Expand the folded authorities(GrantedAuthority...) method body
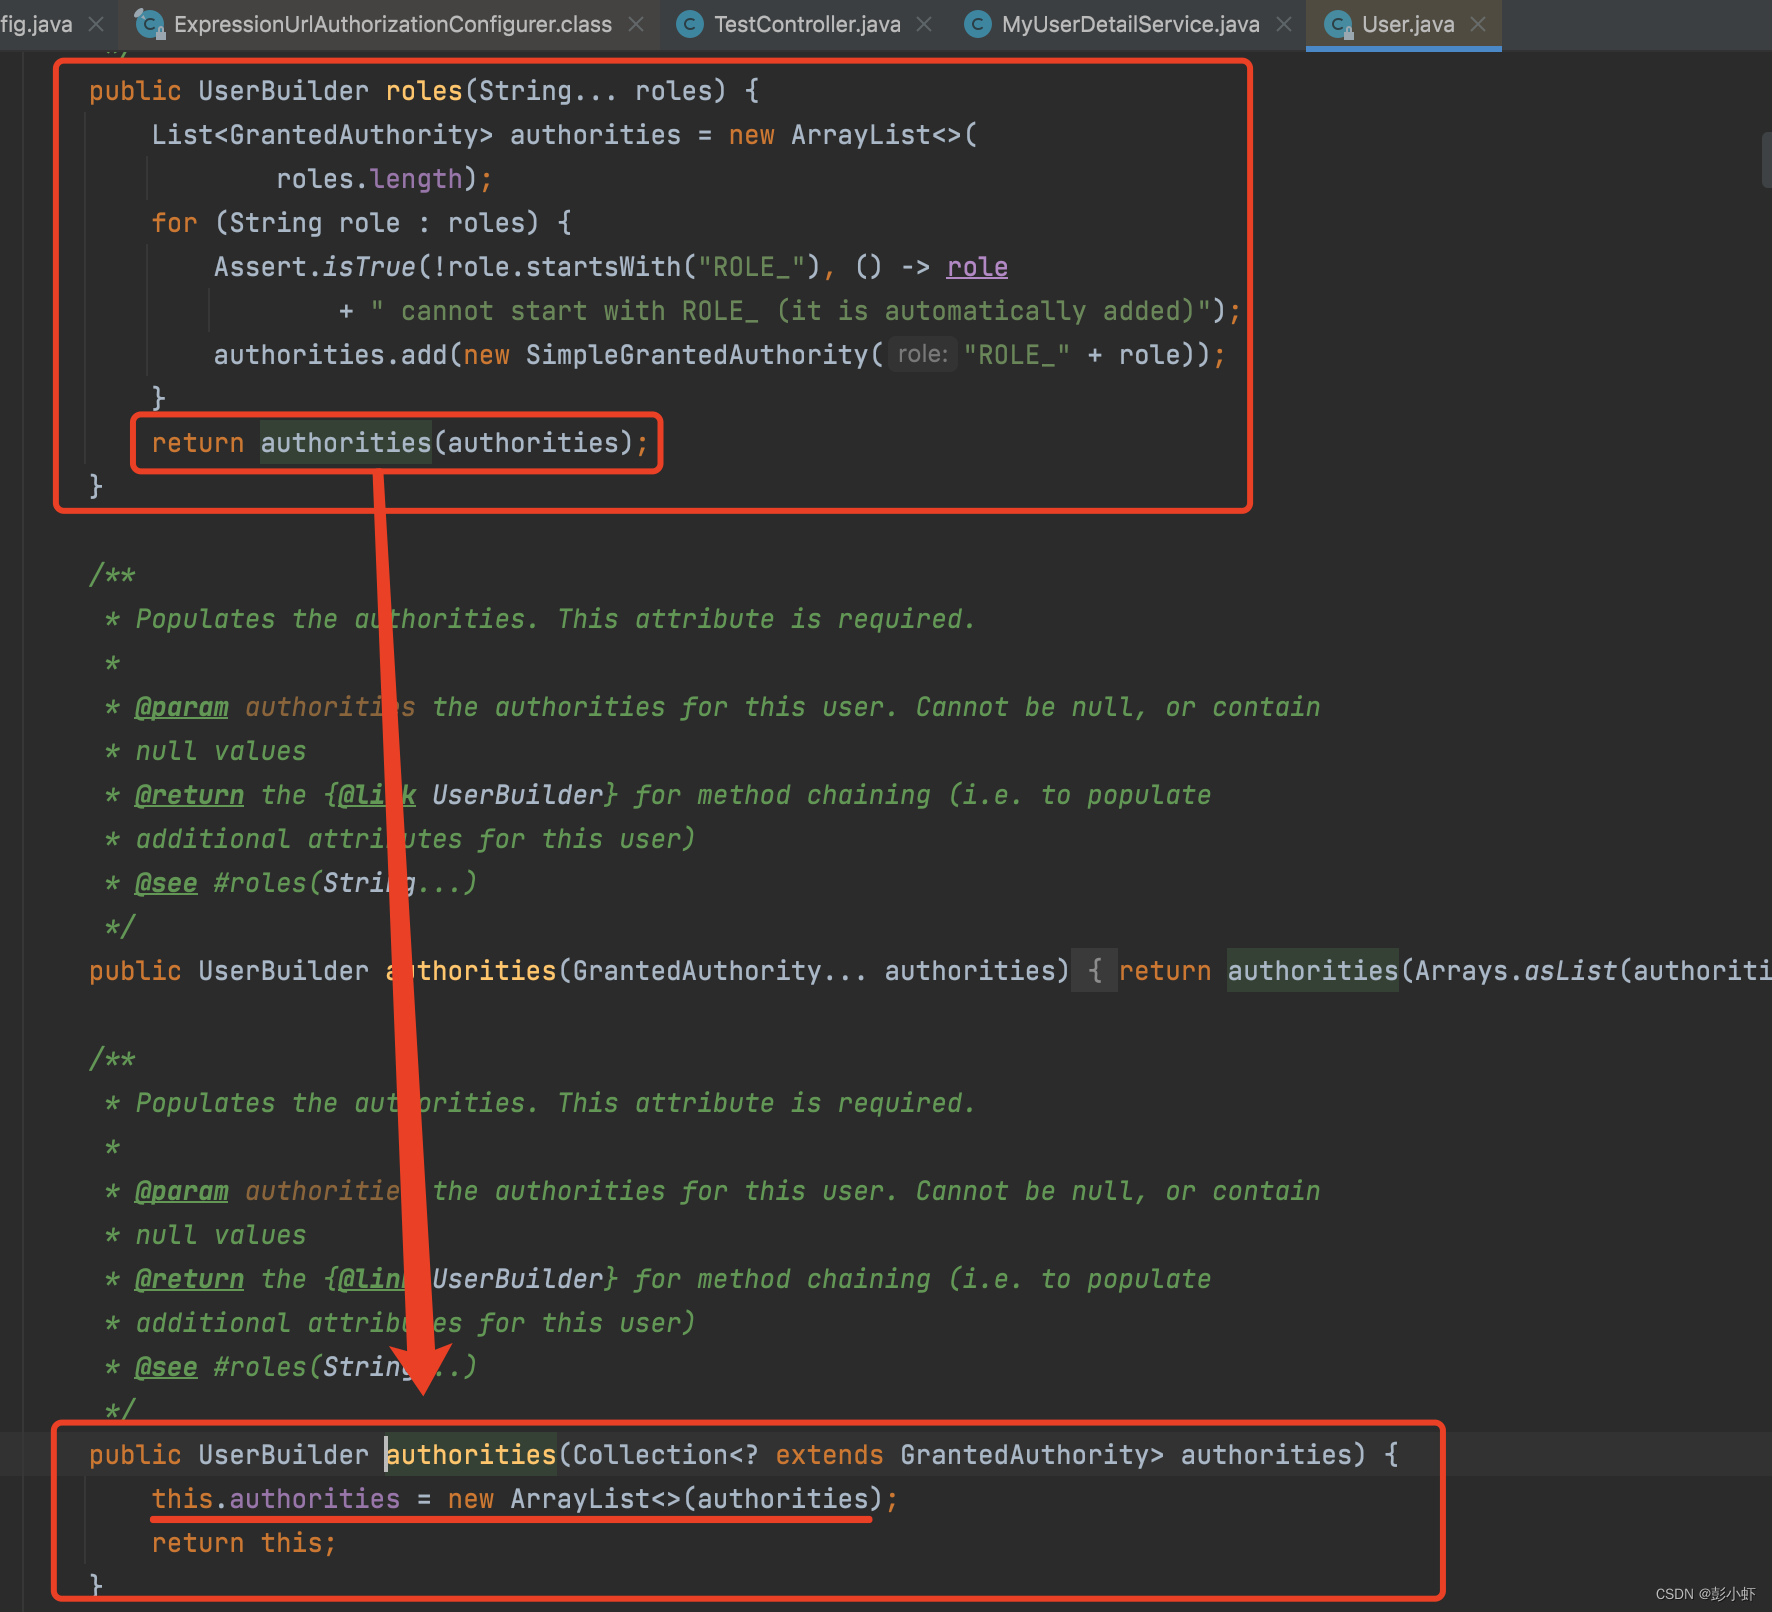Viewport: 1772px width, 1612px height. [x=1095, y=971]
